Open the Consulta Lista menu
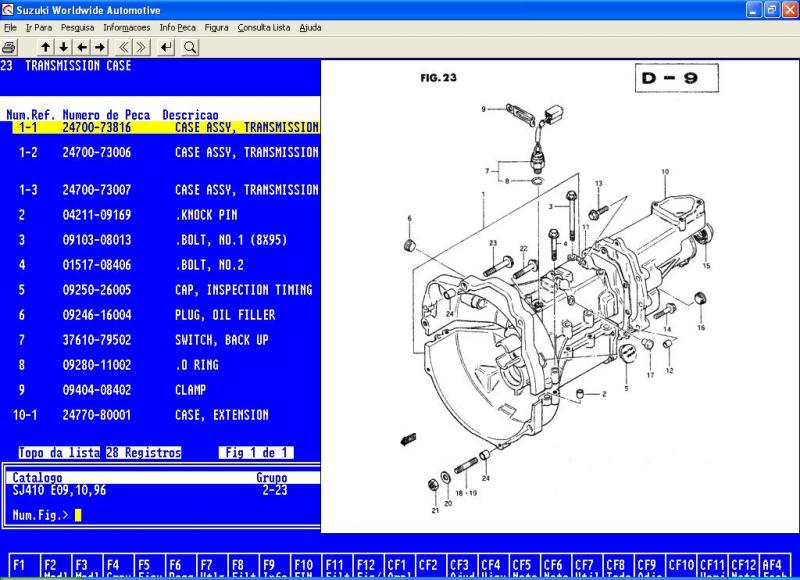The width and height of the screenshot is (800, 580). pyautogui.click(x=264, y=28)
